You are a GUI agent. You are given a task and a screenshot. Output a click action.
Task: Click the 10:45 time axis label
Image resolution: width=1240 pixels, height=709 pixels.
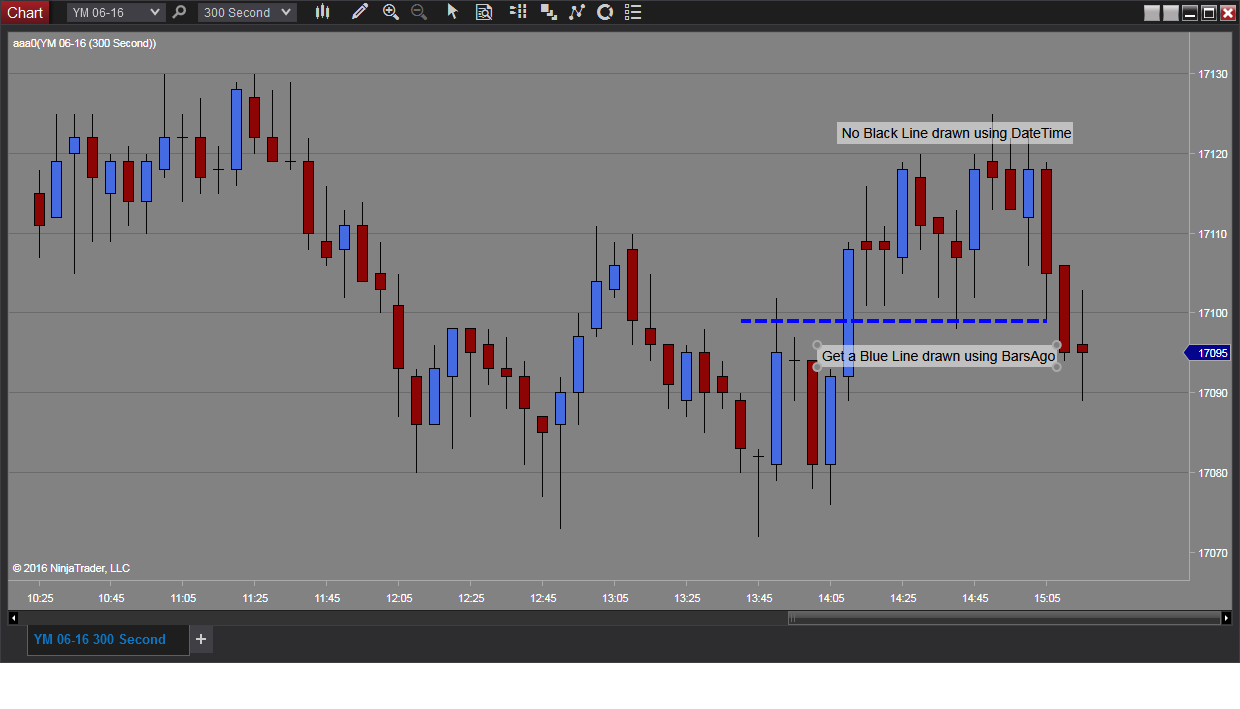click(111, 598)
